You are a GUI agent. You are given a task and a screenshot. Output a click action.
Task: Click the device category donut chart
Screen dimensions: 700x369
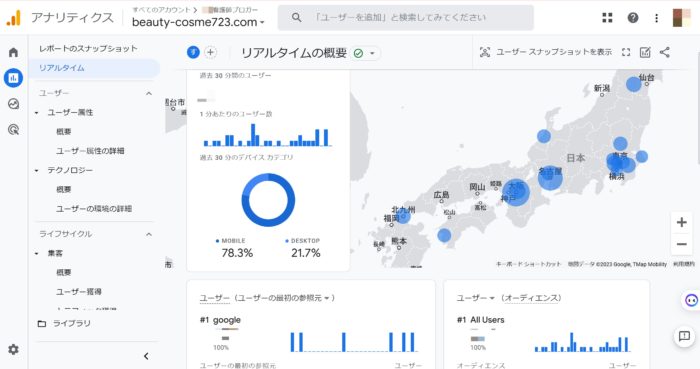coord(268,200)
